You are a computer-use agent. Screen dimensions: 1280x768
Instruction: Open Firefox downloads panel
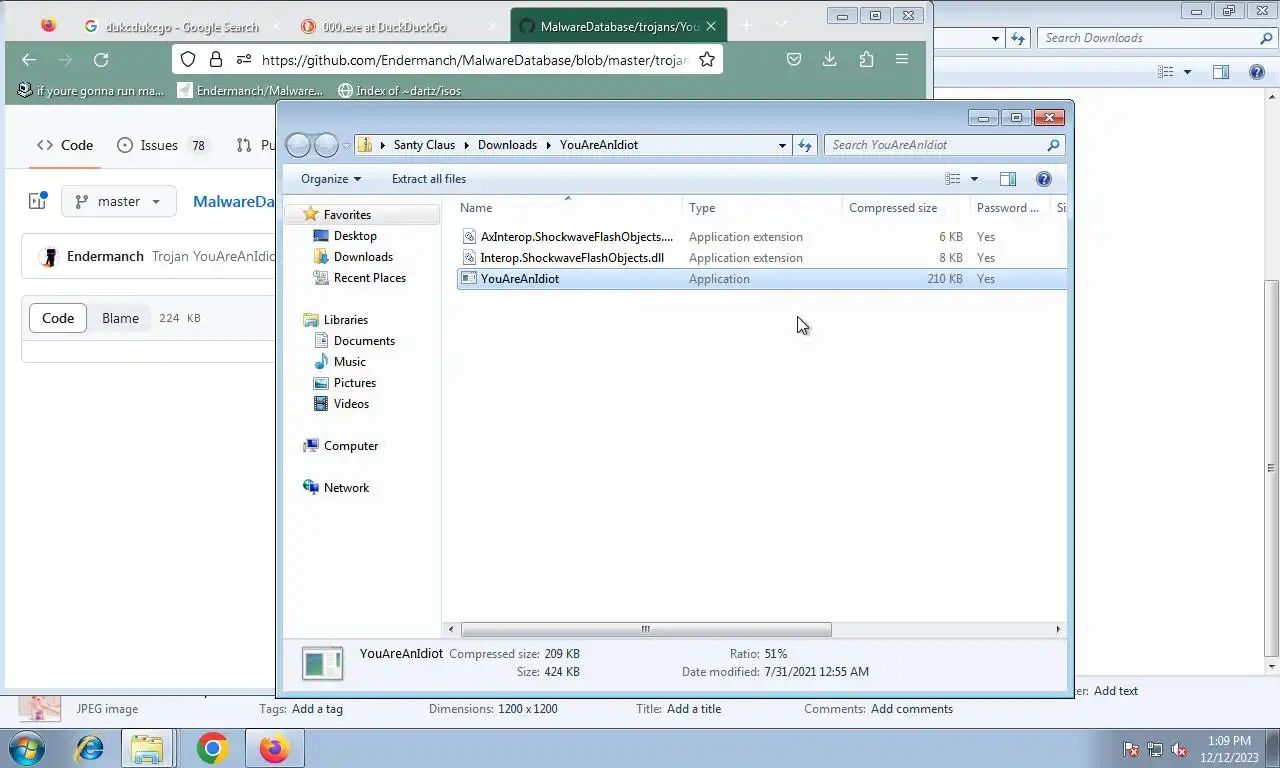(829, 60)
